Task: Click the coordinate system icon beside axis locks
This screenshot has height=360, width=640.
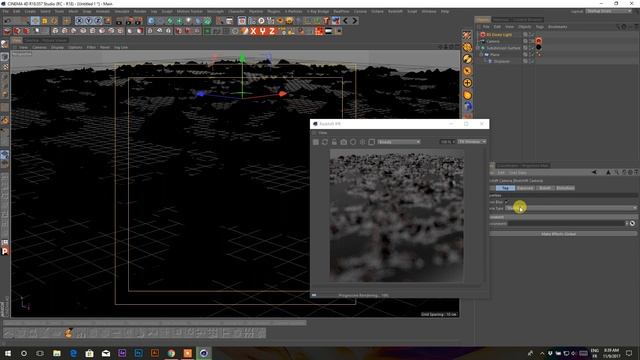Action: tap(108, 20)
